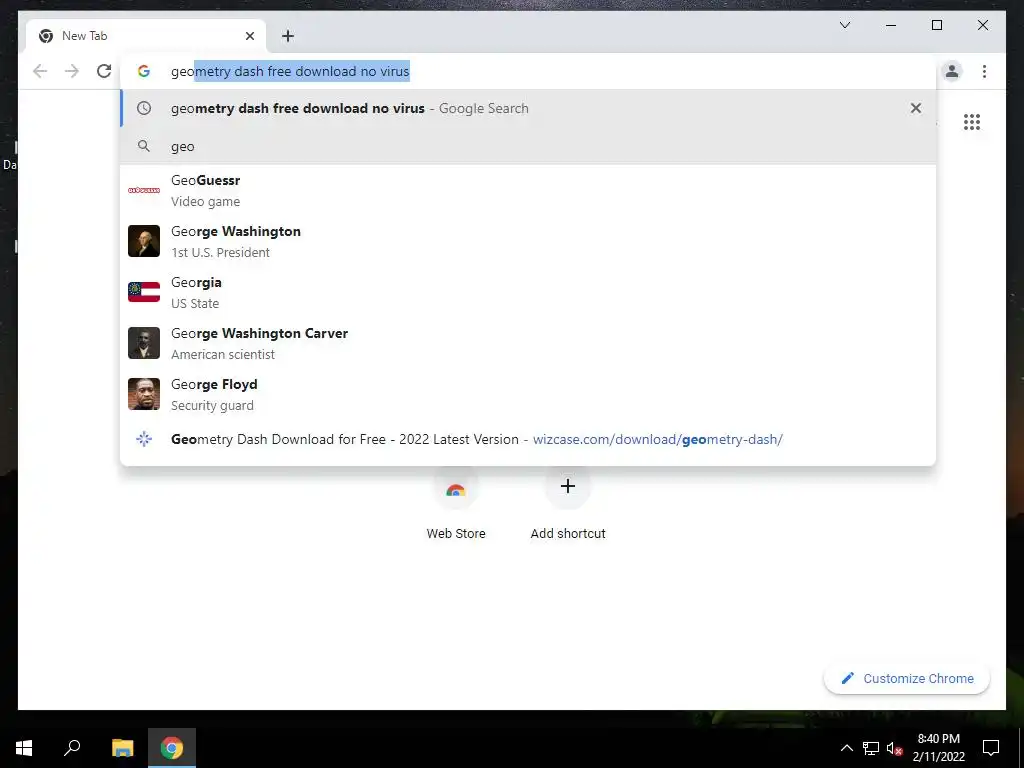Click the clock history icon in suggestions
Screen dimensions: 1024x768
pyautogui.click(x=144, y=108)
